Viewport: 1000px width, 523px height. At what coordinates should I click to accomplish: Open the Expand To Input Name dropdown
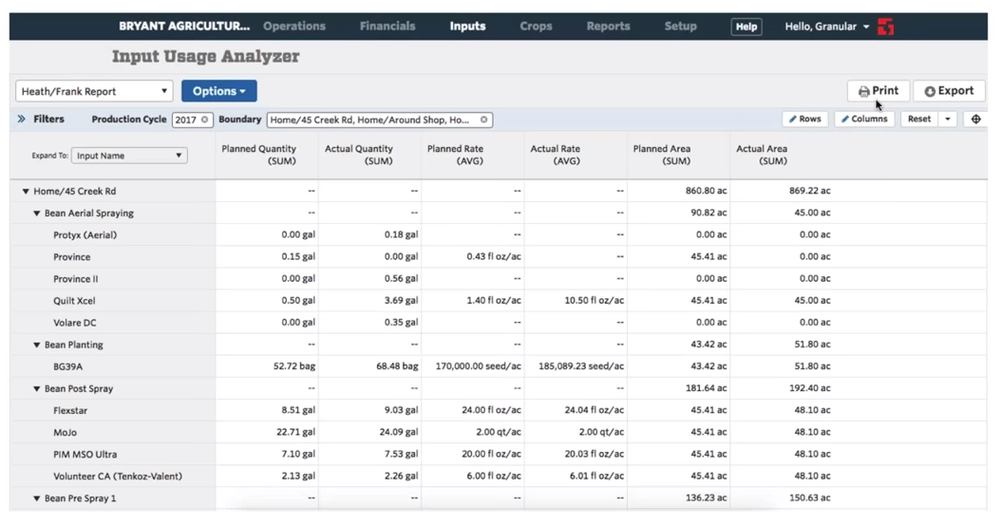click(129, 156)
